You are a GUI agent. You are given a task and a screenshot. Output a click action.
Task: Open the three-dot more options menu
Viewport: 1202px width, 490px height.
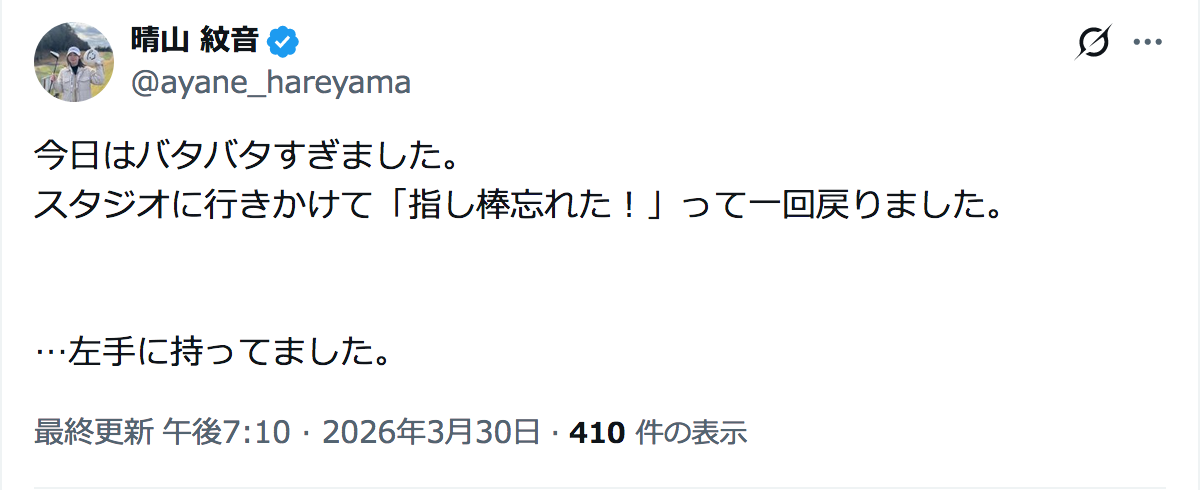tap(1146, 43)
